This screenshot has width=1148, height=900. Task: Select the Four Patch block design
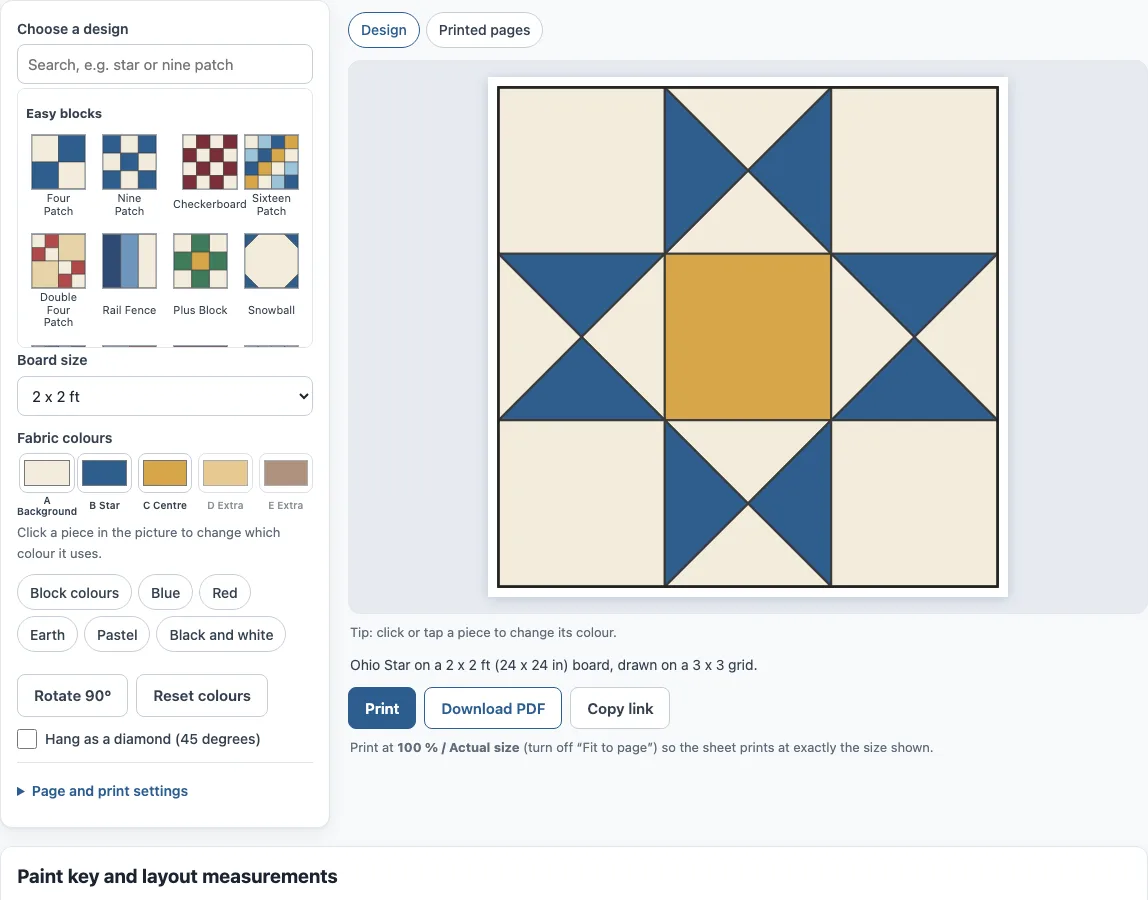[58, 176]
